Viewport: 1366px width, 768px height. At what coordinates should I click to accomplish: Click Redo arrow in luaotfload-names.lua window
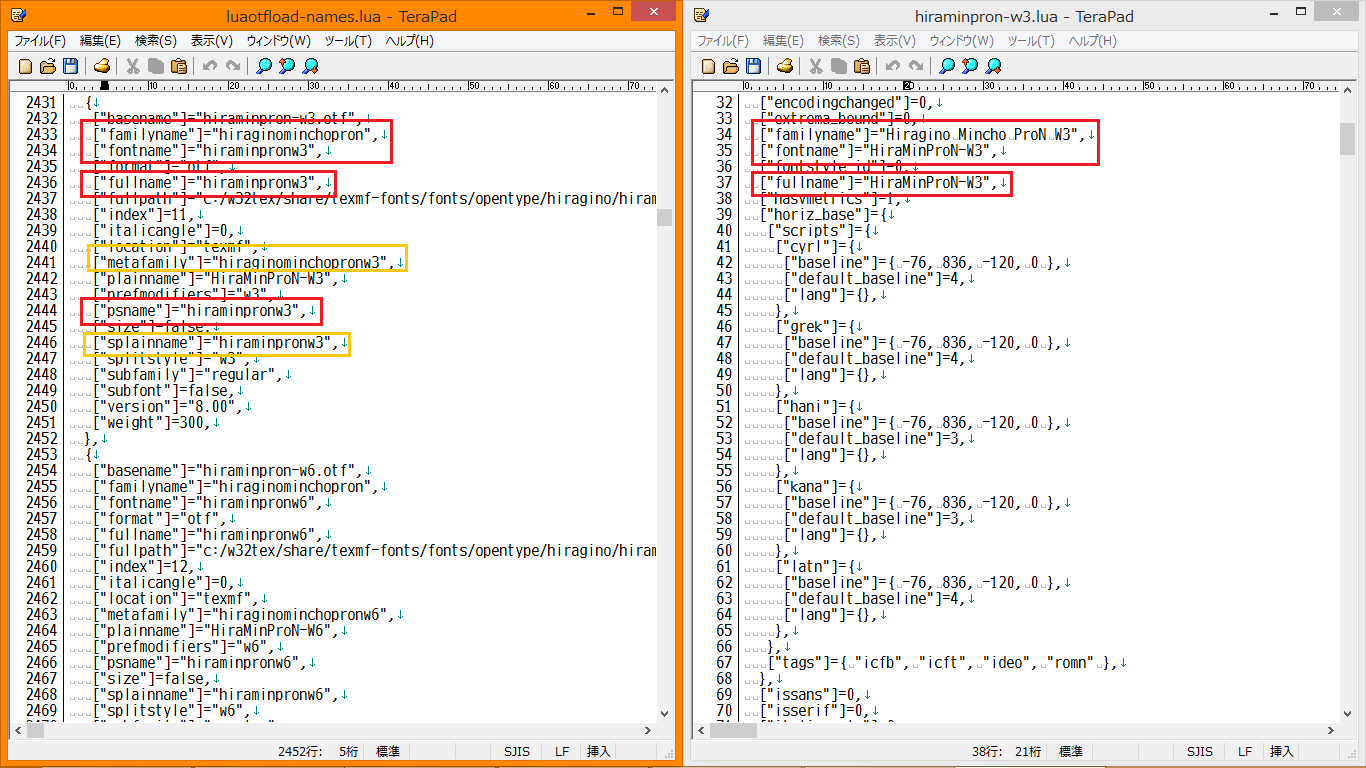point(232,66)
